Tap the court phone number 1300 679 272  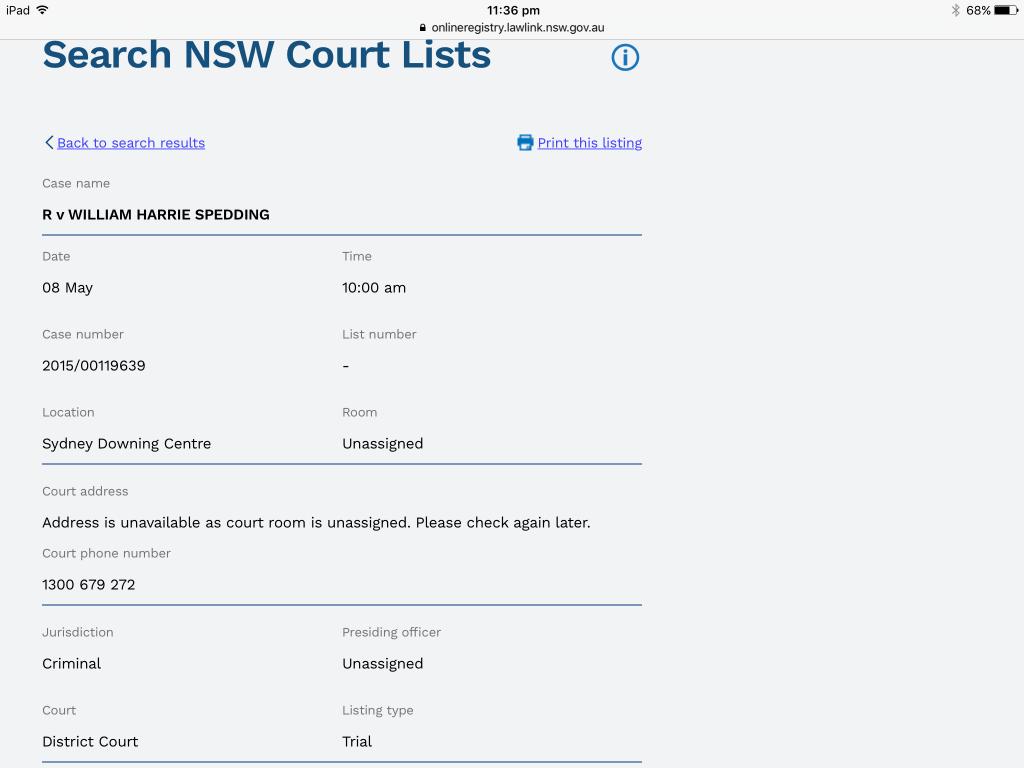[88, 585]
